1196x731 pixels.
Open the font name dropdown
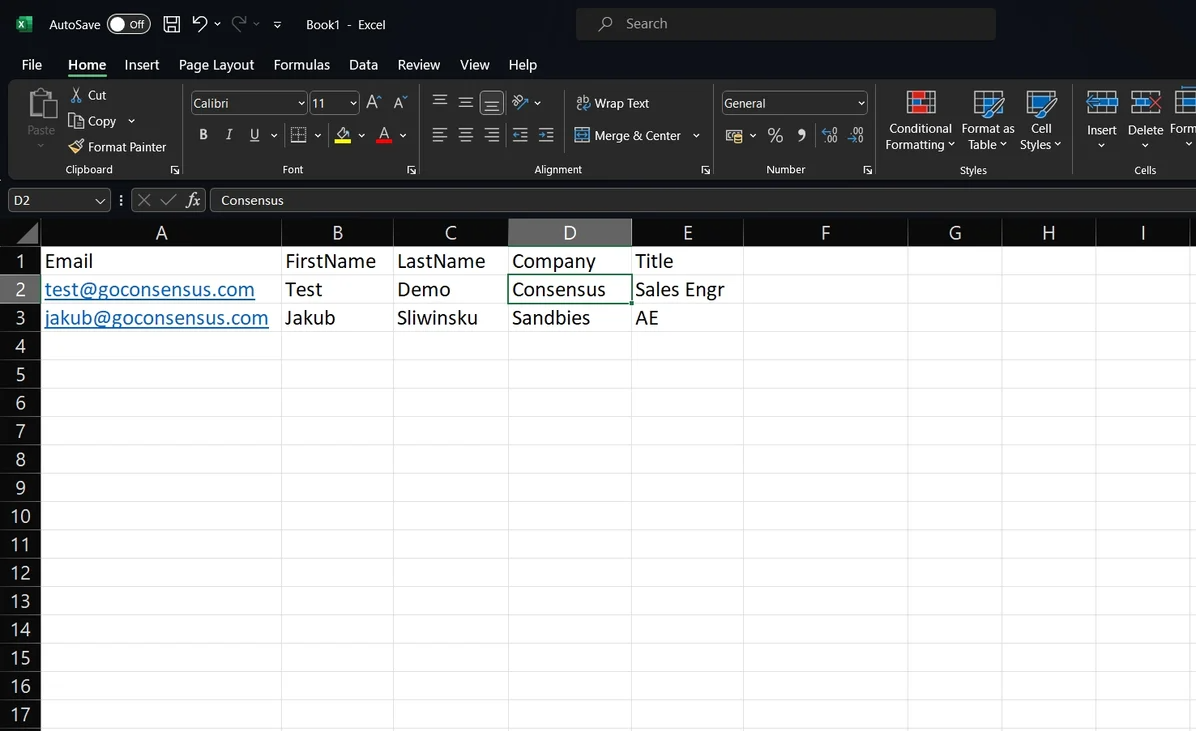pyautogui.click(x=301, y=103)
